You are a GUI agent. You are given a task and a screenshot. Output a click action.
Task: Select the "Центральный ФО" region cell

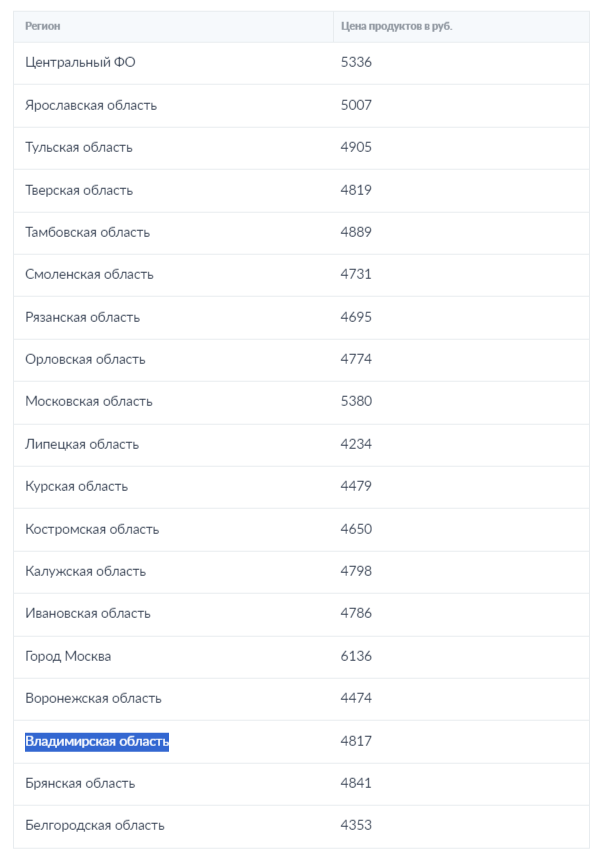click(x=80, y=63)
